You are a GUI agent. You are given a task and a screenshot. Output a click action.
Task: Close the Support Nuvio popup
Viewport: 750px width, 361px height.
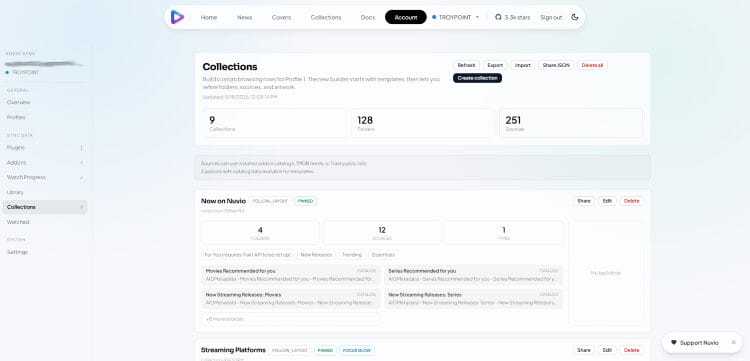(x=733, y=342)
